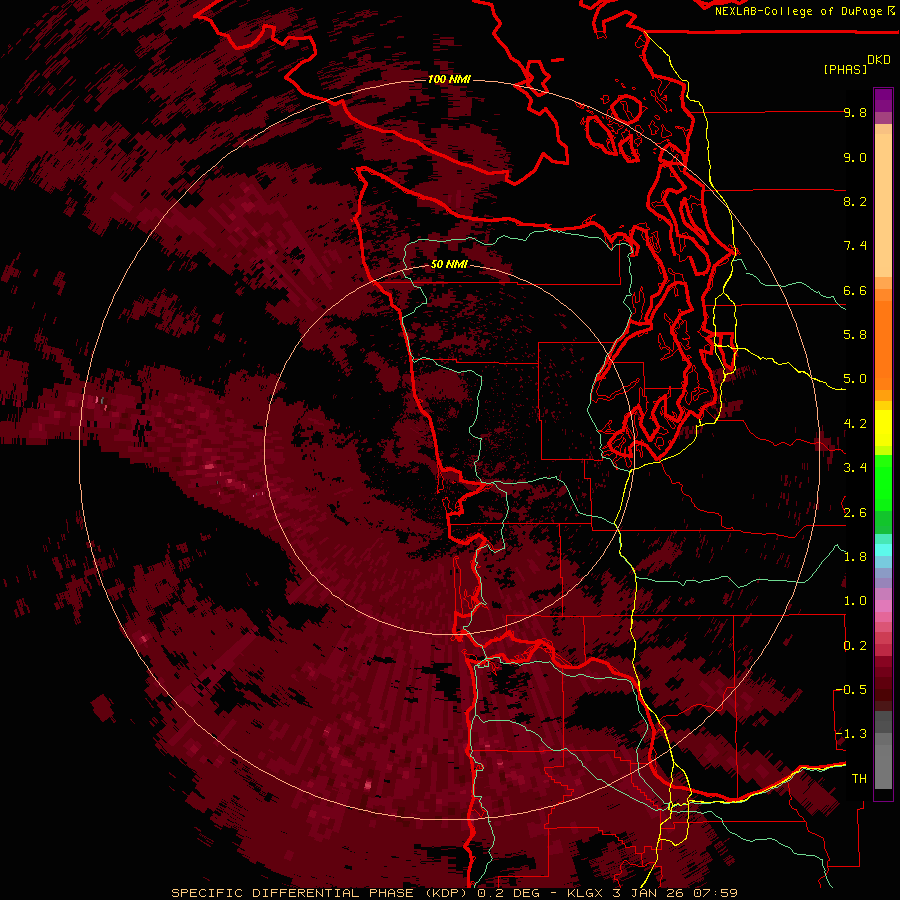Image resolution: width=900 pixels, height=900 pixels.
Task: Click the 6.6 legend value
Action: pos(855,290)
